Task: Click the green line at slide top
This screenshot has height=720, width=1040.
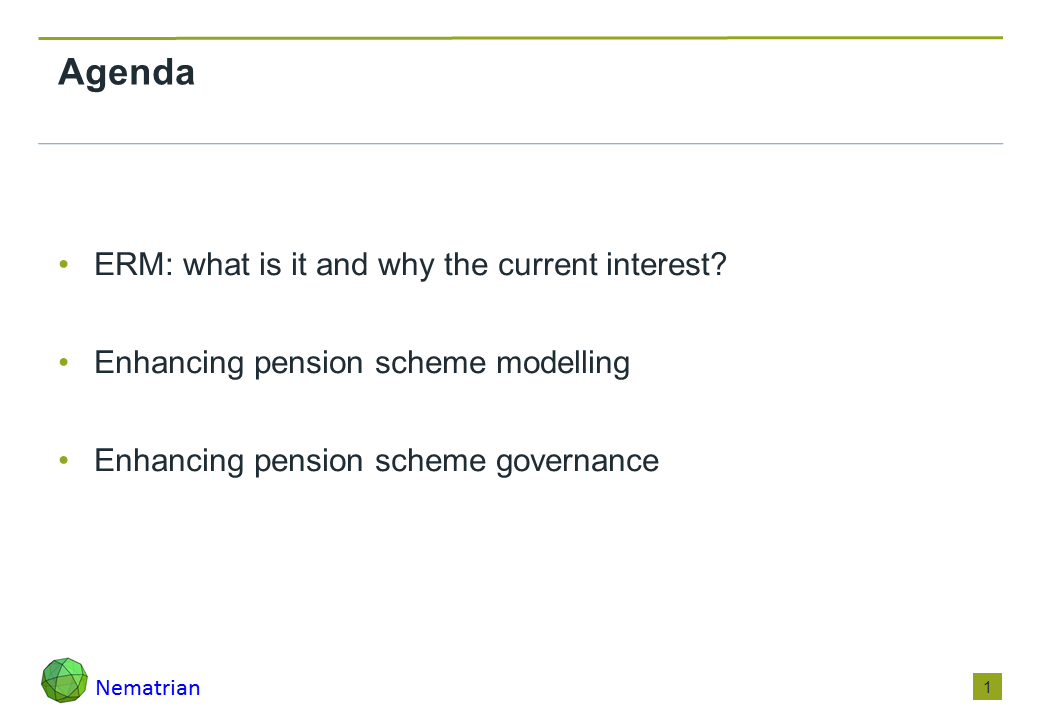Action: coord(520,38)
